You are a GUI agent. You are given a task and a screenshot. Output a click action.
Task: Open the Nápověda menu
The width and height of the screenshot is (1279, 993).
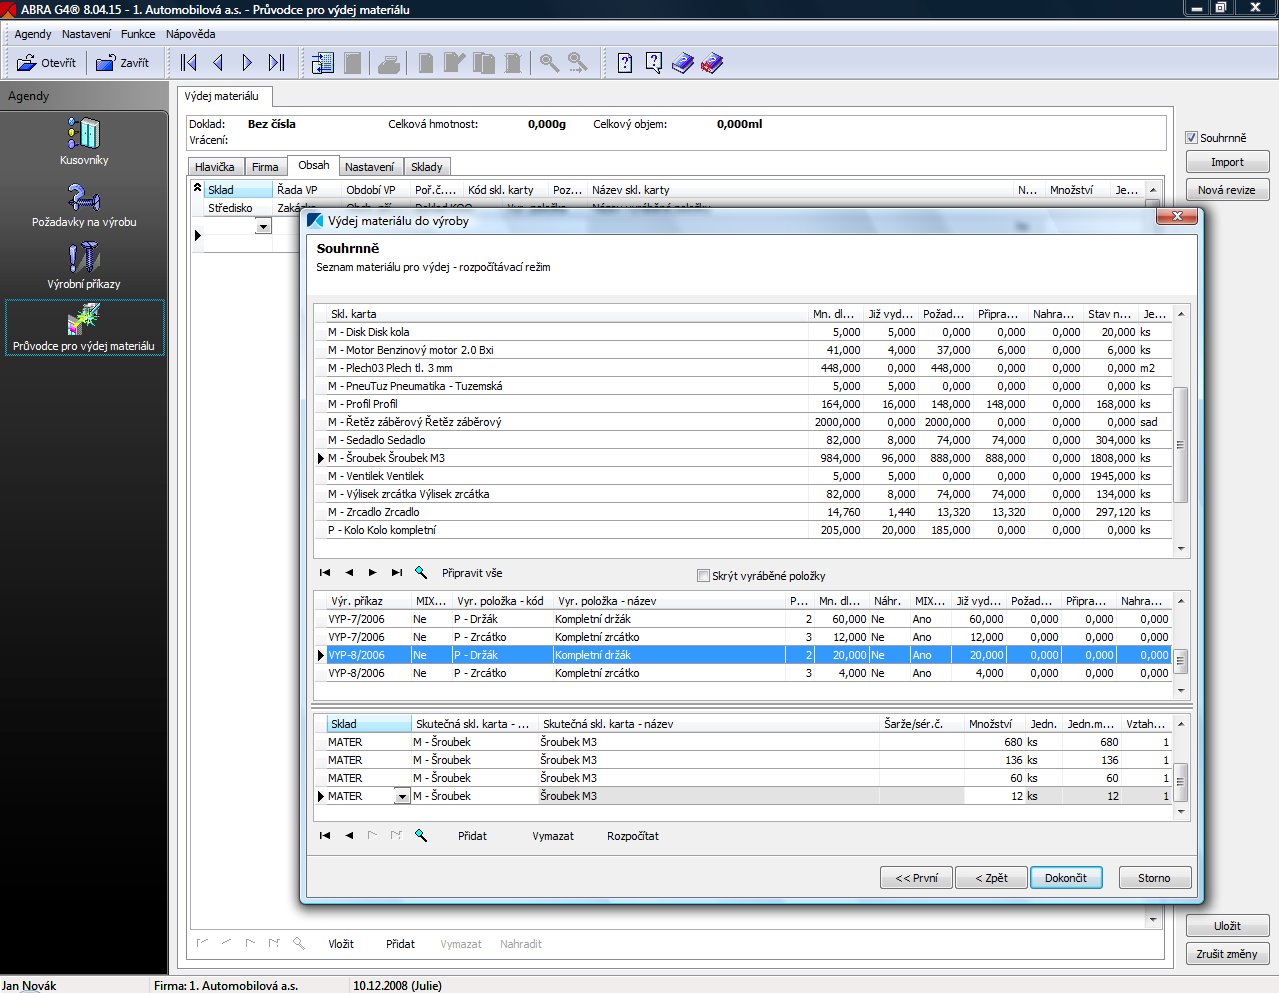pyautogui.click(x=191, y=34)
